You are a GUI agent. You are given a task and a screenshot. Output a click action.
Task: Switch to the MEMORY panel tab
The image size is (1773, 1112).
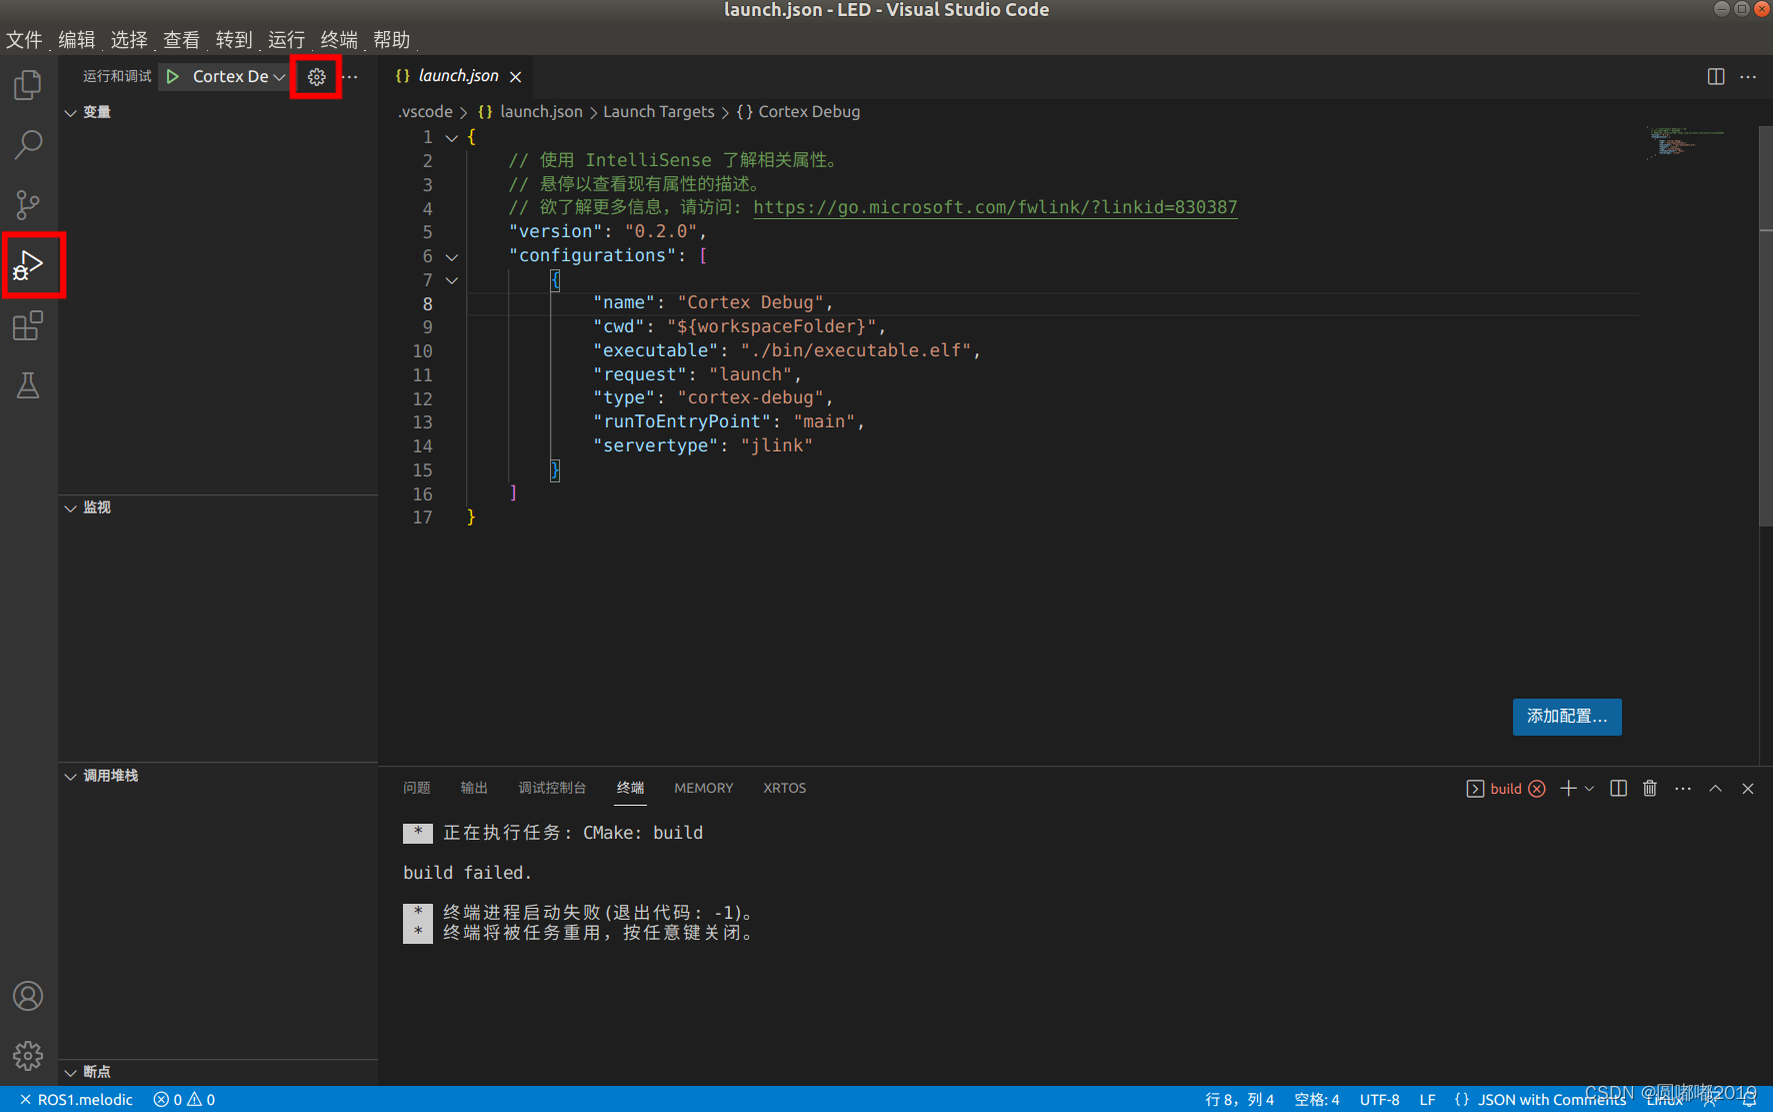[703, 788]
